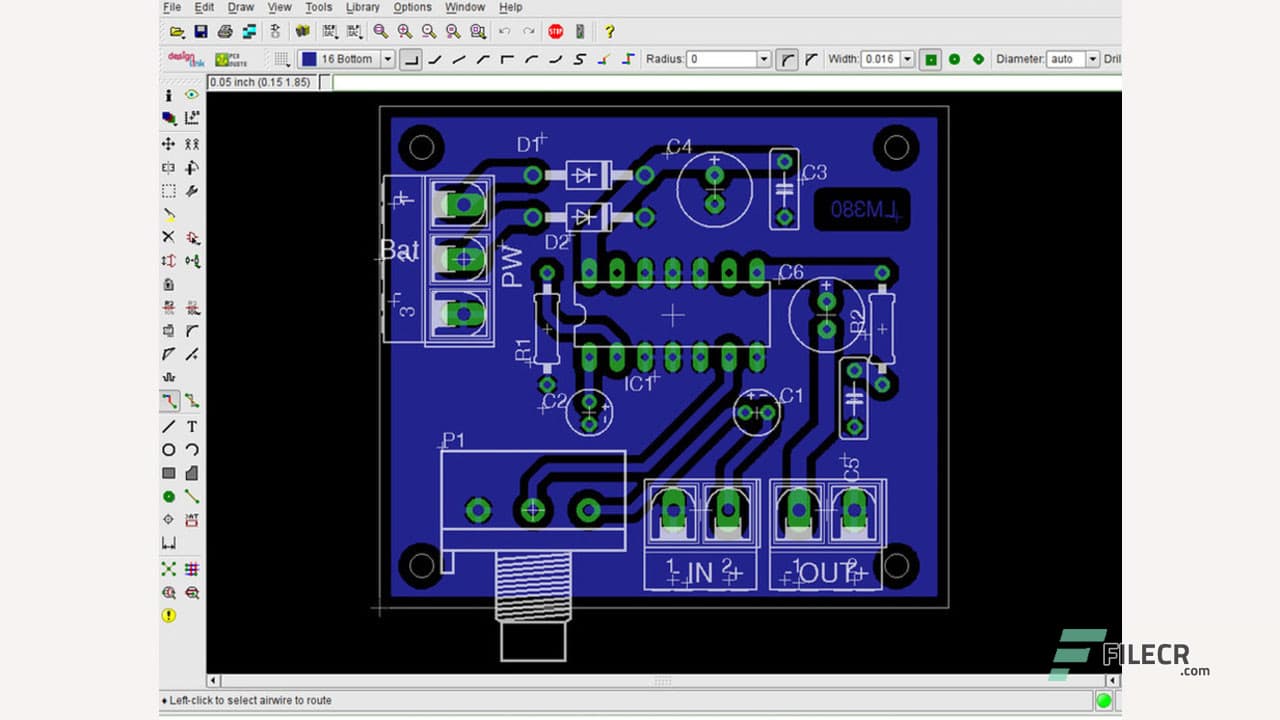Click the blue layer color swatch
This screenshot has width=1280, height=720.
(308, 60)
